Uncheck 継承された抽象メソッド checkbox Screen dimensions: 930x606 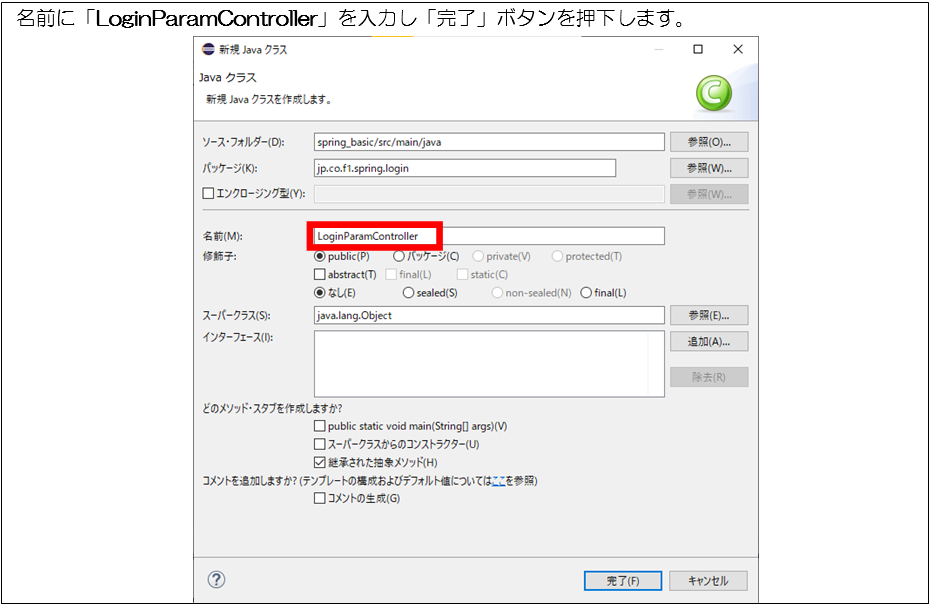point(320,462)
